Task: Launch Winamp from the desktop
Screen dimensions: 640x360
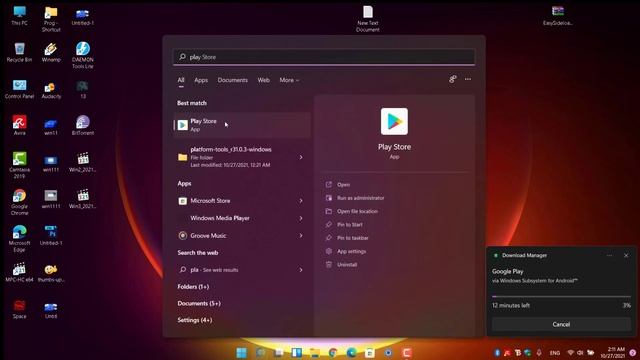Action: pyautogui.click(x=51, y=52)
